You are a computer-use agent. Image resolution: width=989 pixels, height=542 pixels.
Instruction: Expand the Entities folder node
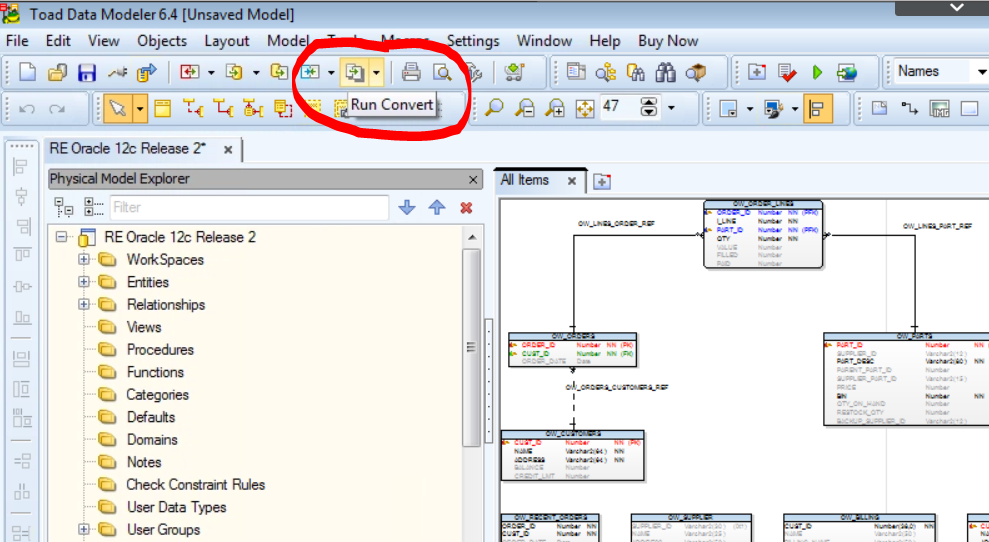coord(83,282)
